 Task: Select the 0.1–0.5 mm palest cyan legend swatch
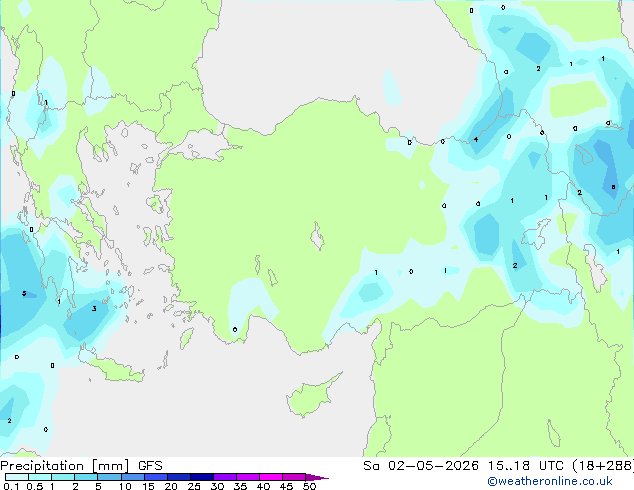click(x=17, y=477)
